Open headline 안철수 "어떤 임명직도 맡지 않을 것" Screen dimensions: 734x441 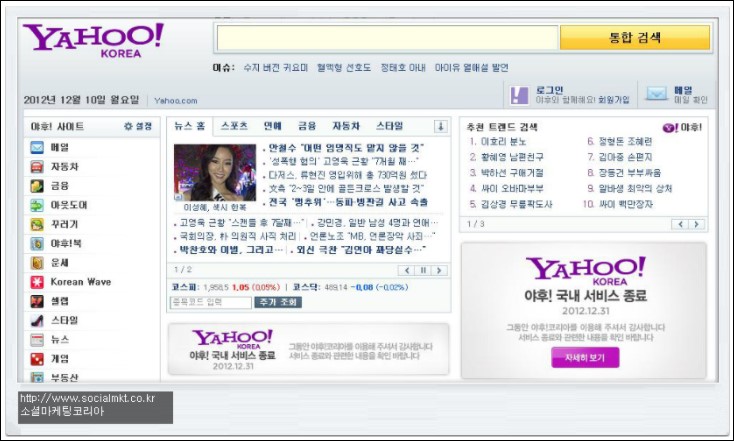click(x=346, y=148)
